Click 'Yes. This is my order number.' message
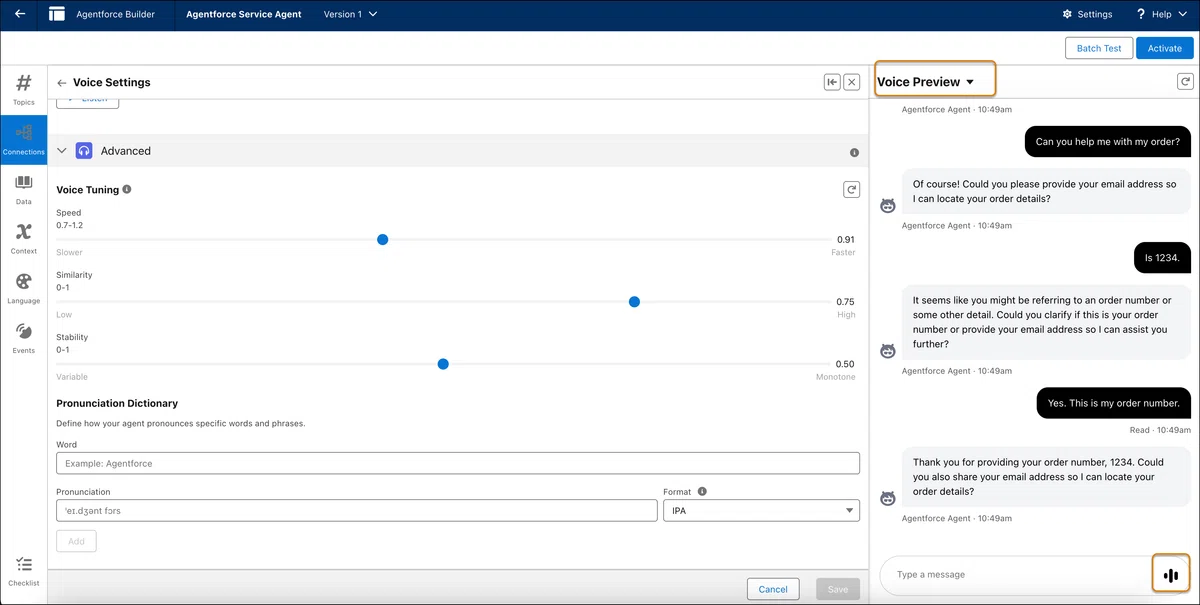Image resolution: width=1200 pixels, height=605 pixels. pos(1114,404)
